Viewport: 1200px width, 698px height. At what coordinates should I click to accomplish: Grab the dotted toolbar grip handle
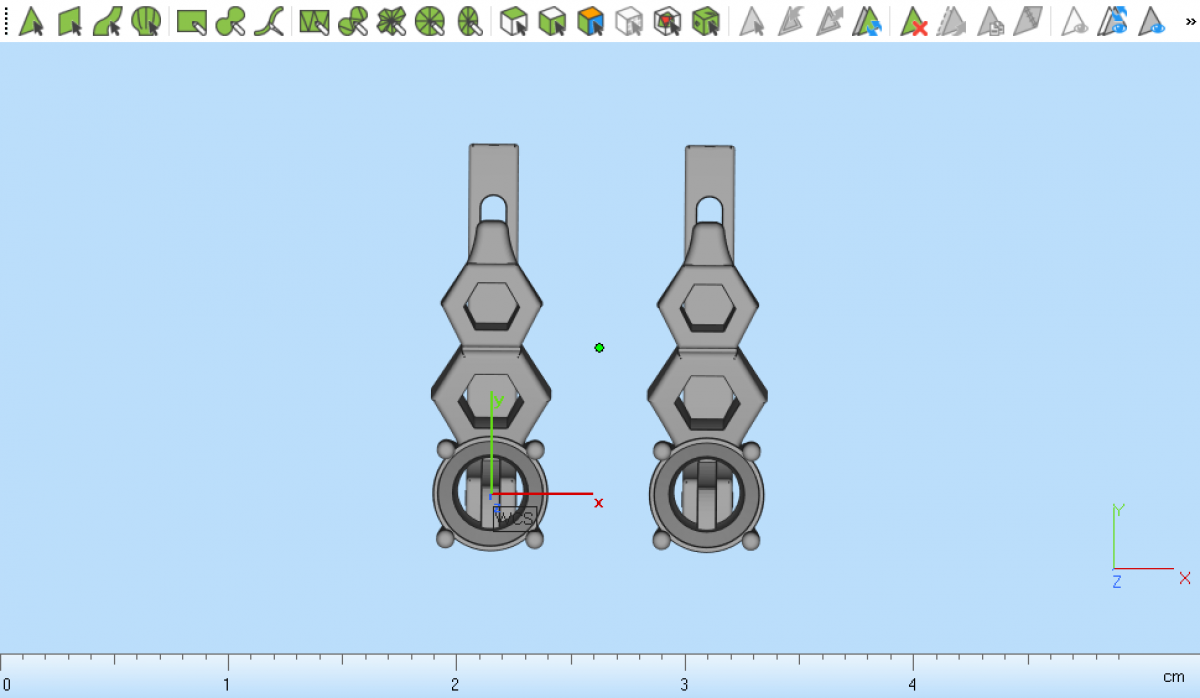pyautogui.click(x=7, y=21)
